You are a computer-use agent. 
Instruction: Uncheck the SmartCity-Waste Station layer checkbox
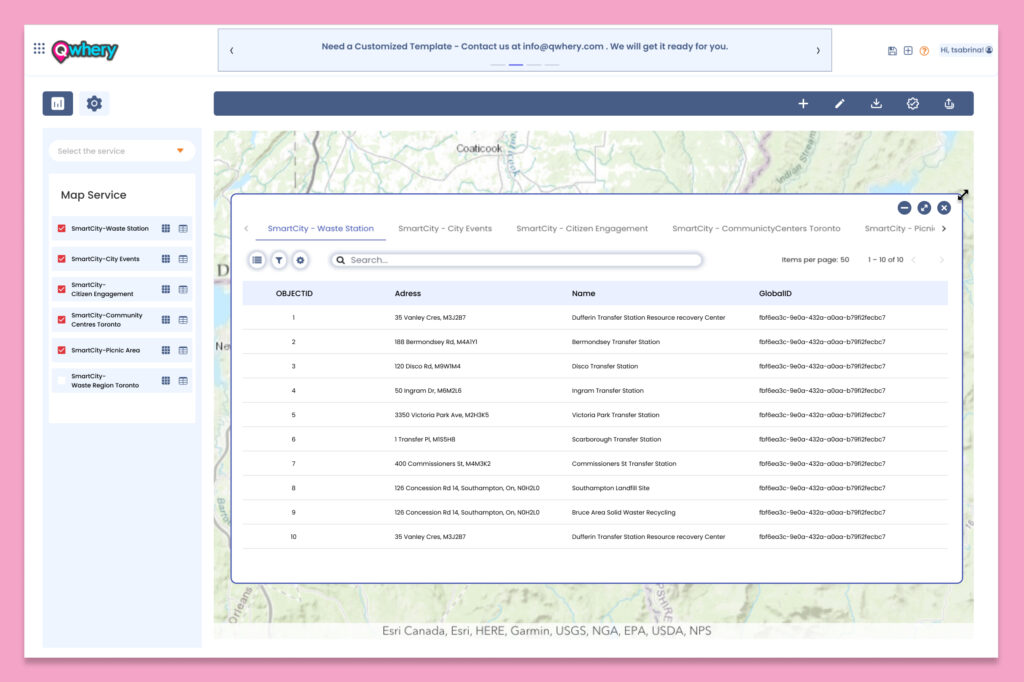(62, 229)
